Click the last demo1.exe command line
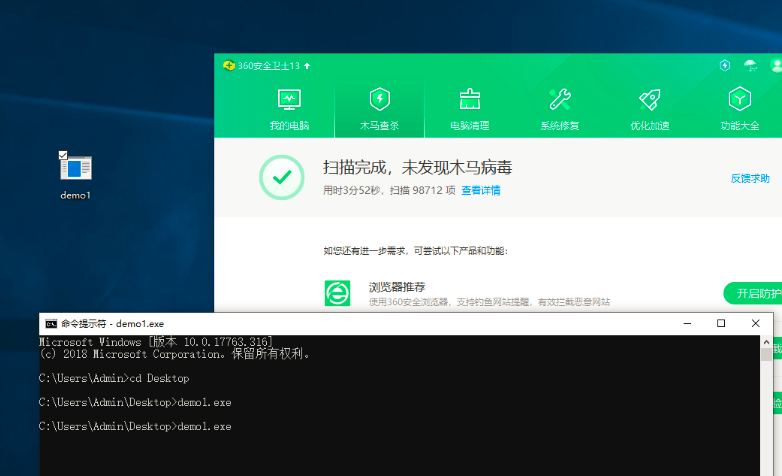Screen dimensions: 782x476 pyautogui.click(x=135, y=427)
